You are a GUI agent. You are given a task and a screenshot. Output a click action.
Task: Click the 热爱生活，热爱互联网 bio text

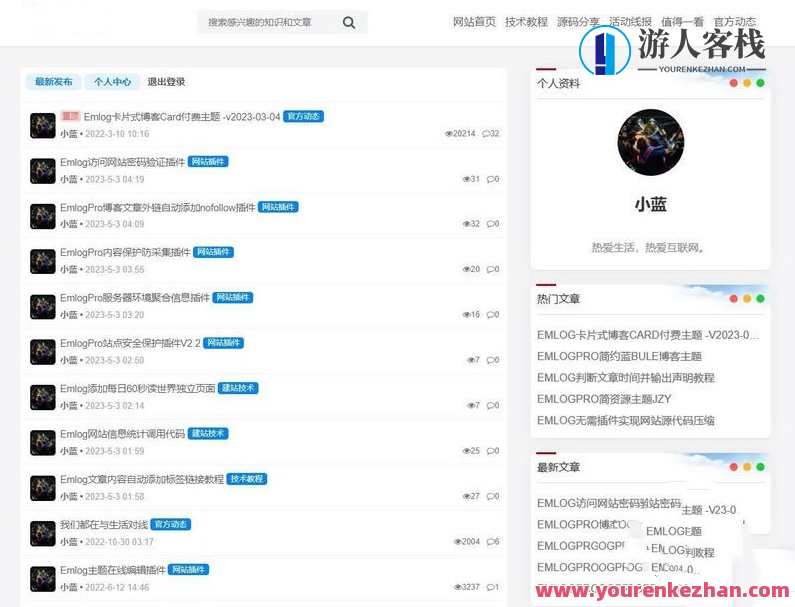(x=648, y=248)
